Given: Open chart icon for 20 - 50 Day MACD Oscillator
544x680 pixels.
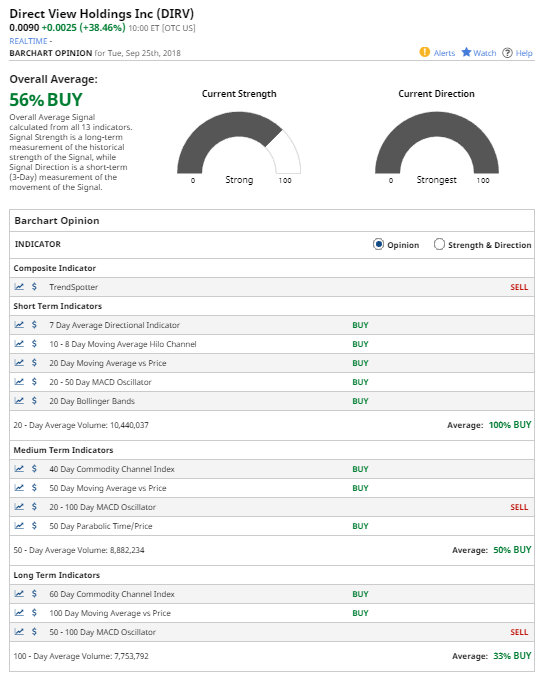Looking at the screenshot, I should point(19,382).
